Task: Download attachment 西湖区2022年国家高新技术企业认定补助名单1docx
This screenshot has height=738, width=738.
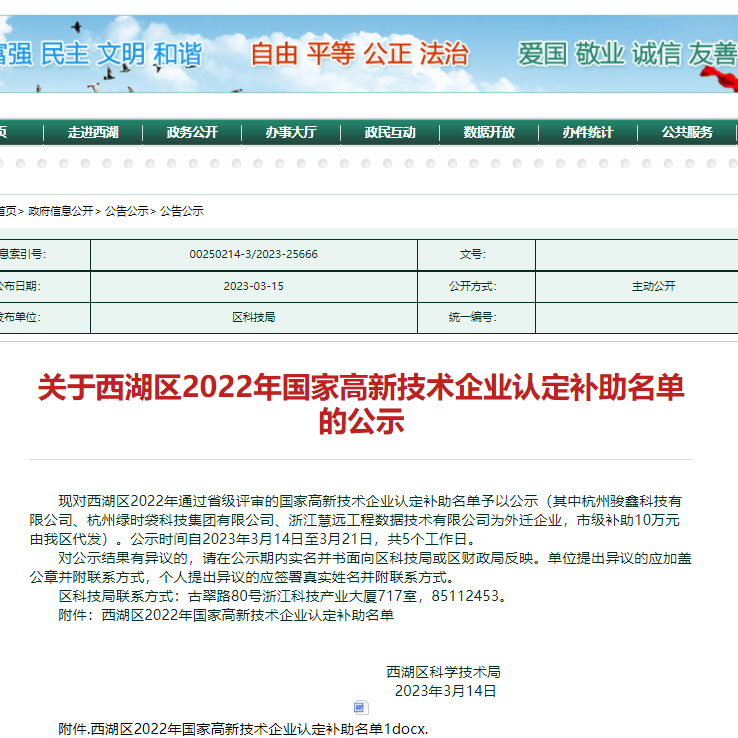Action: [243, 729]
